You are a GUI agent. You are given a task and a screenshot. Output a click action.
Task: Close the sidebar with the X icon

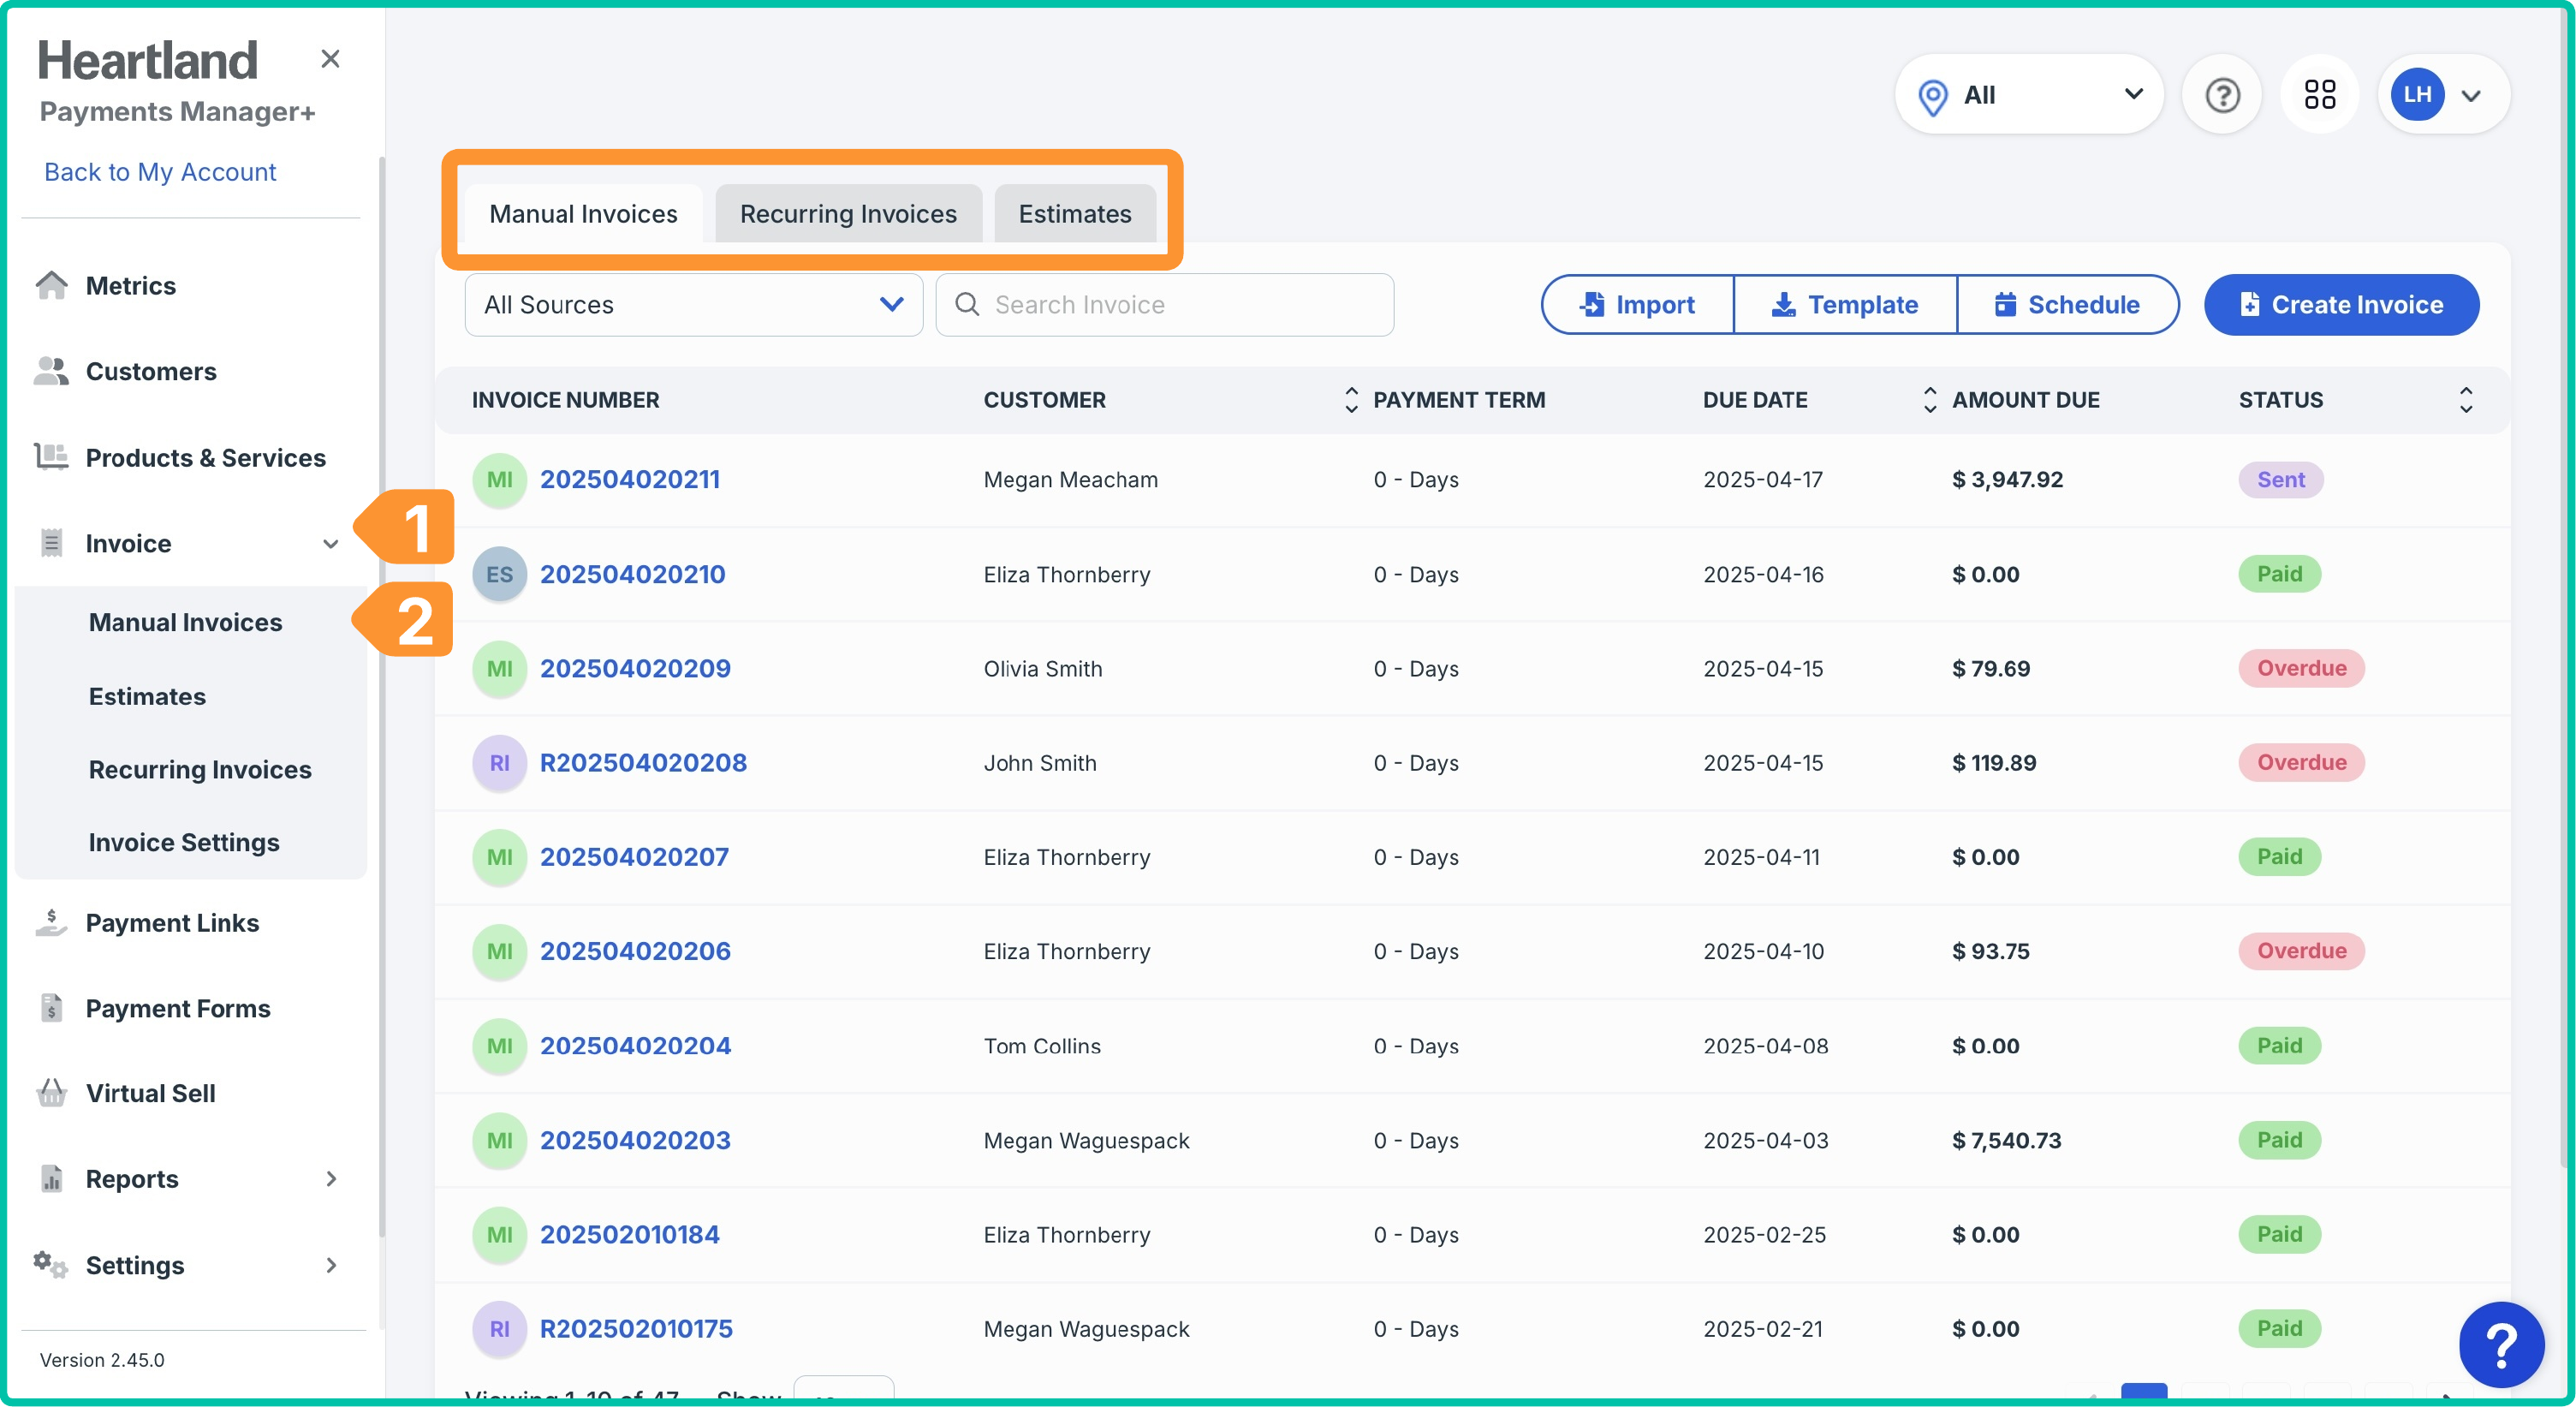click(330, 59)
